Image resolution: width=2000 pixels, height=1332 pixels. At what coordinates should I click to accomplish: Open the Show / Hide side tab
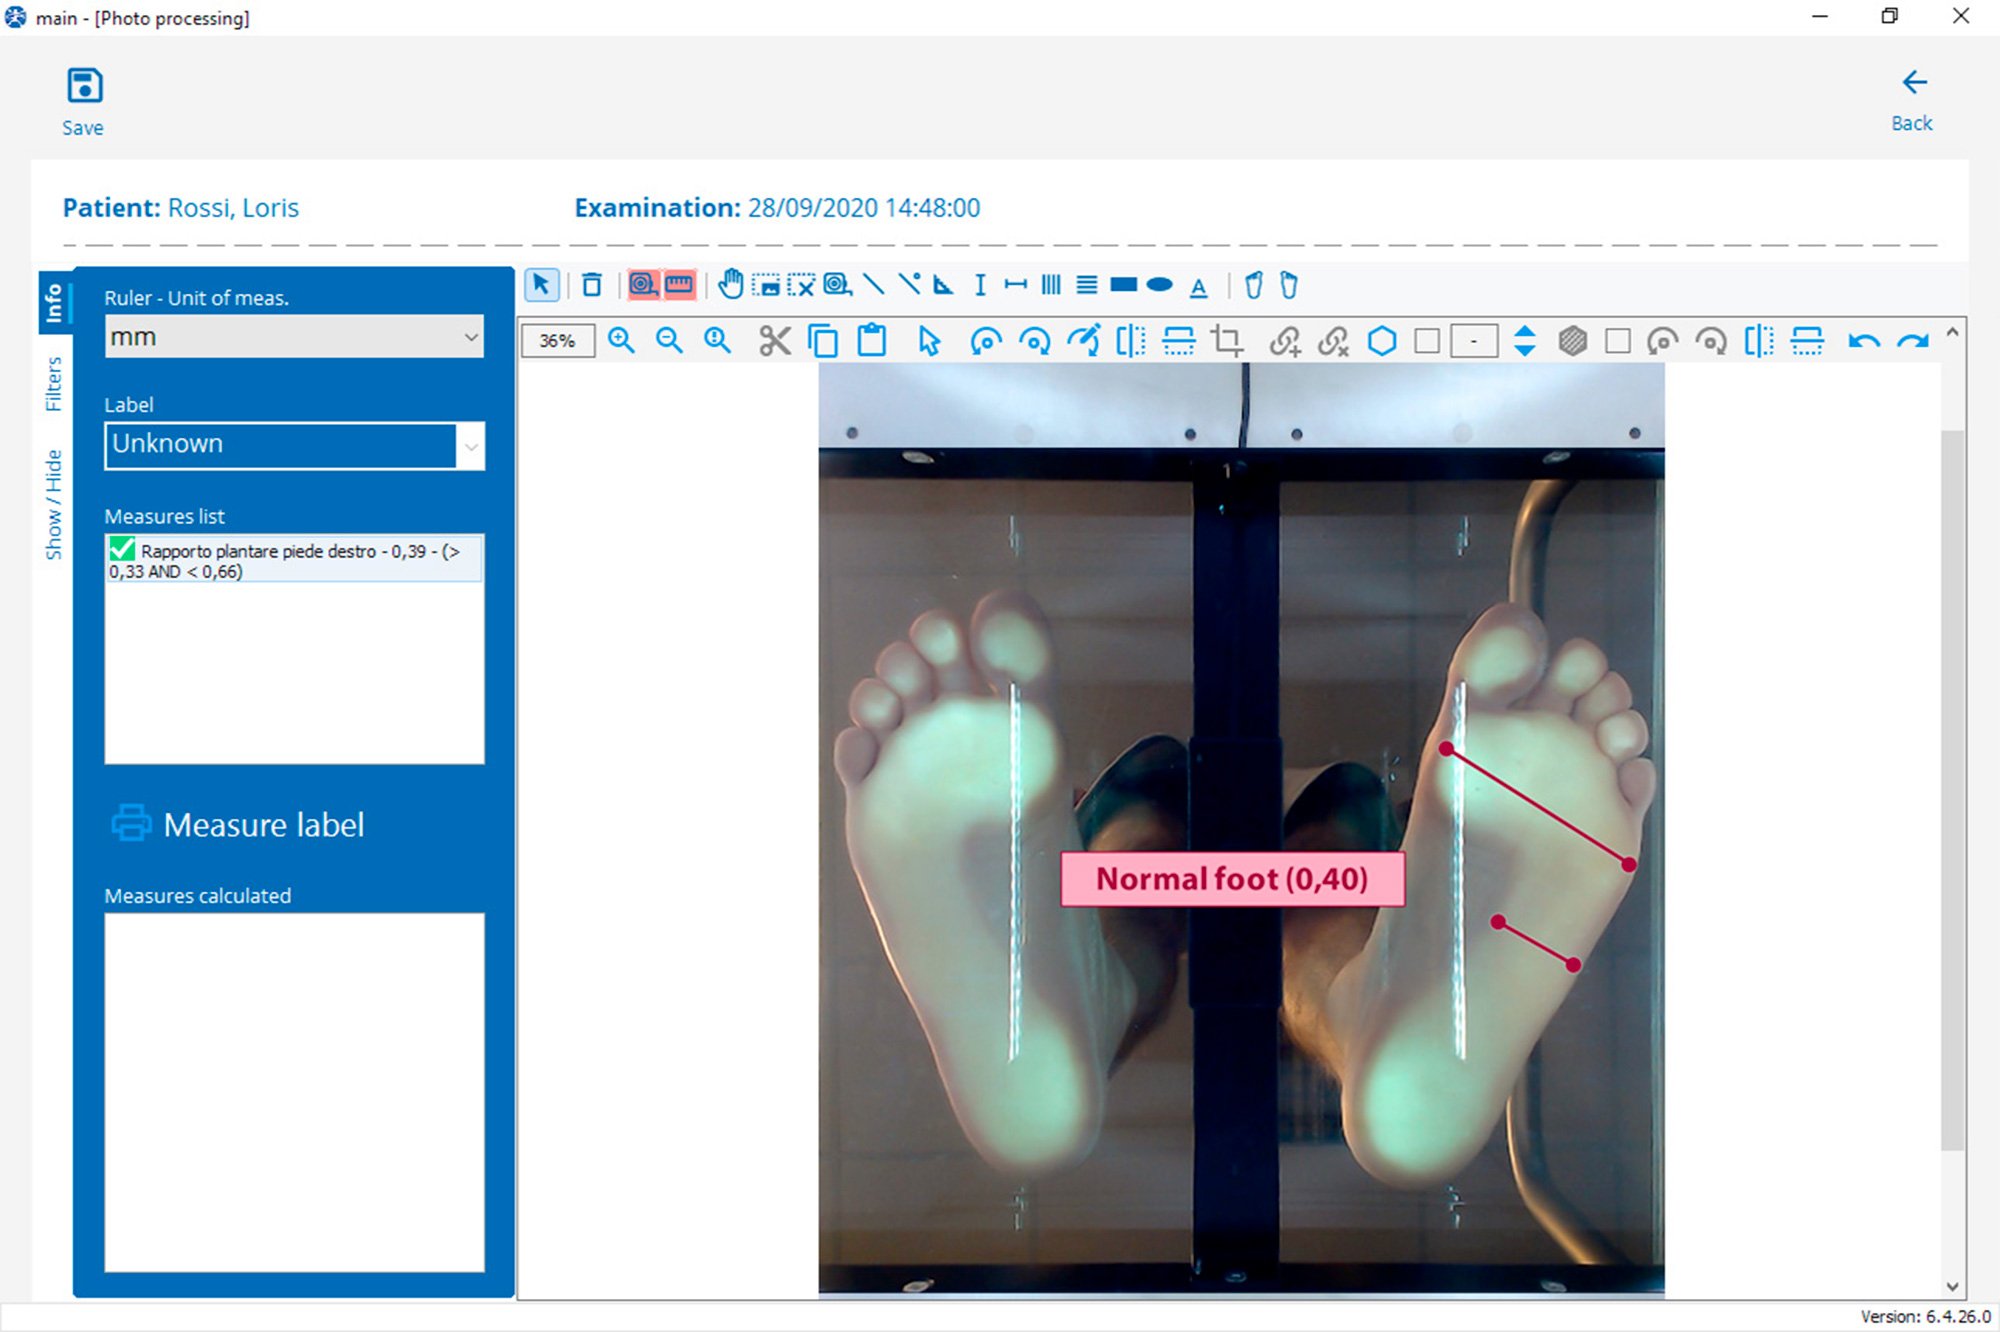(54, 504)
